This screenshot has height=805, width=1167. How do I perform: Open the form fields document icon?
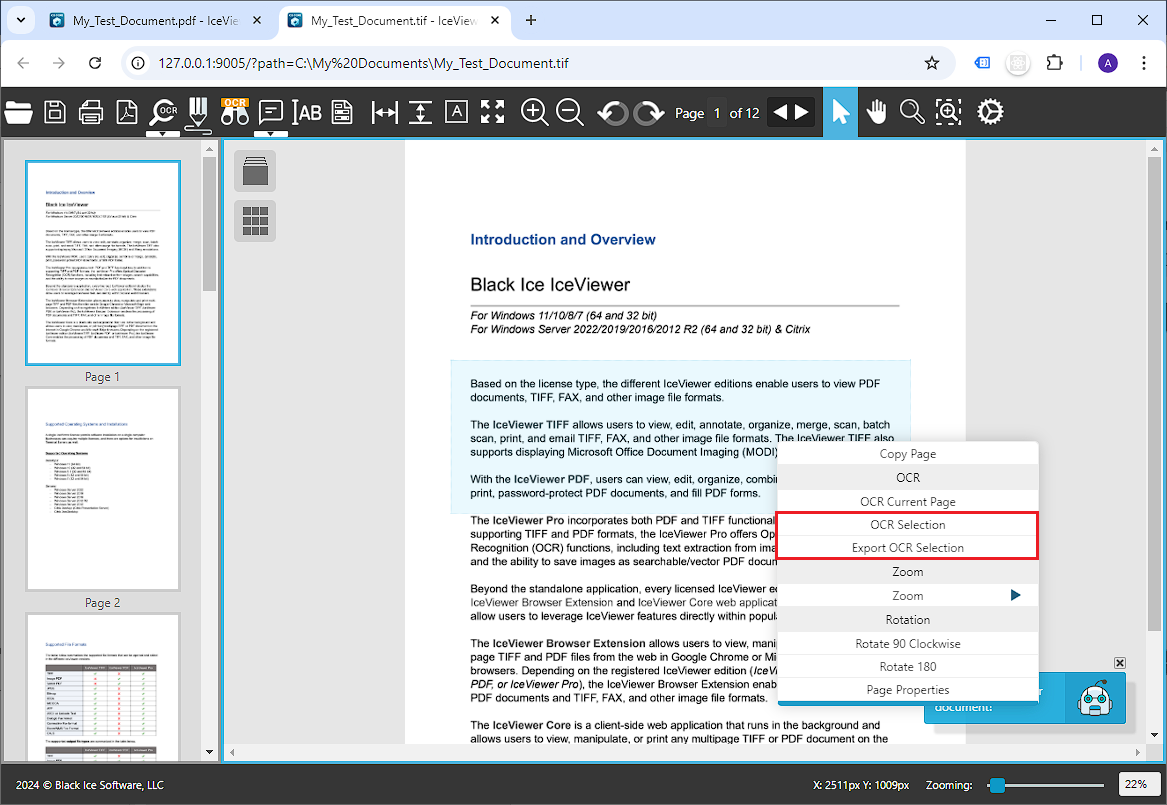click(342, 112)
